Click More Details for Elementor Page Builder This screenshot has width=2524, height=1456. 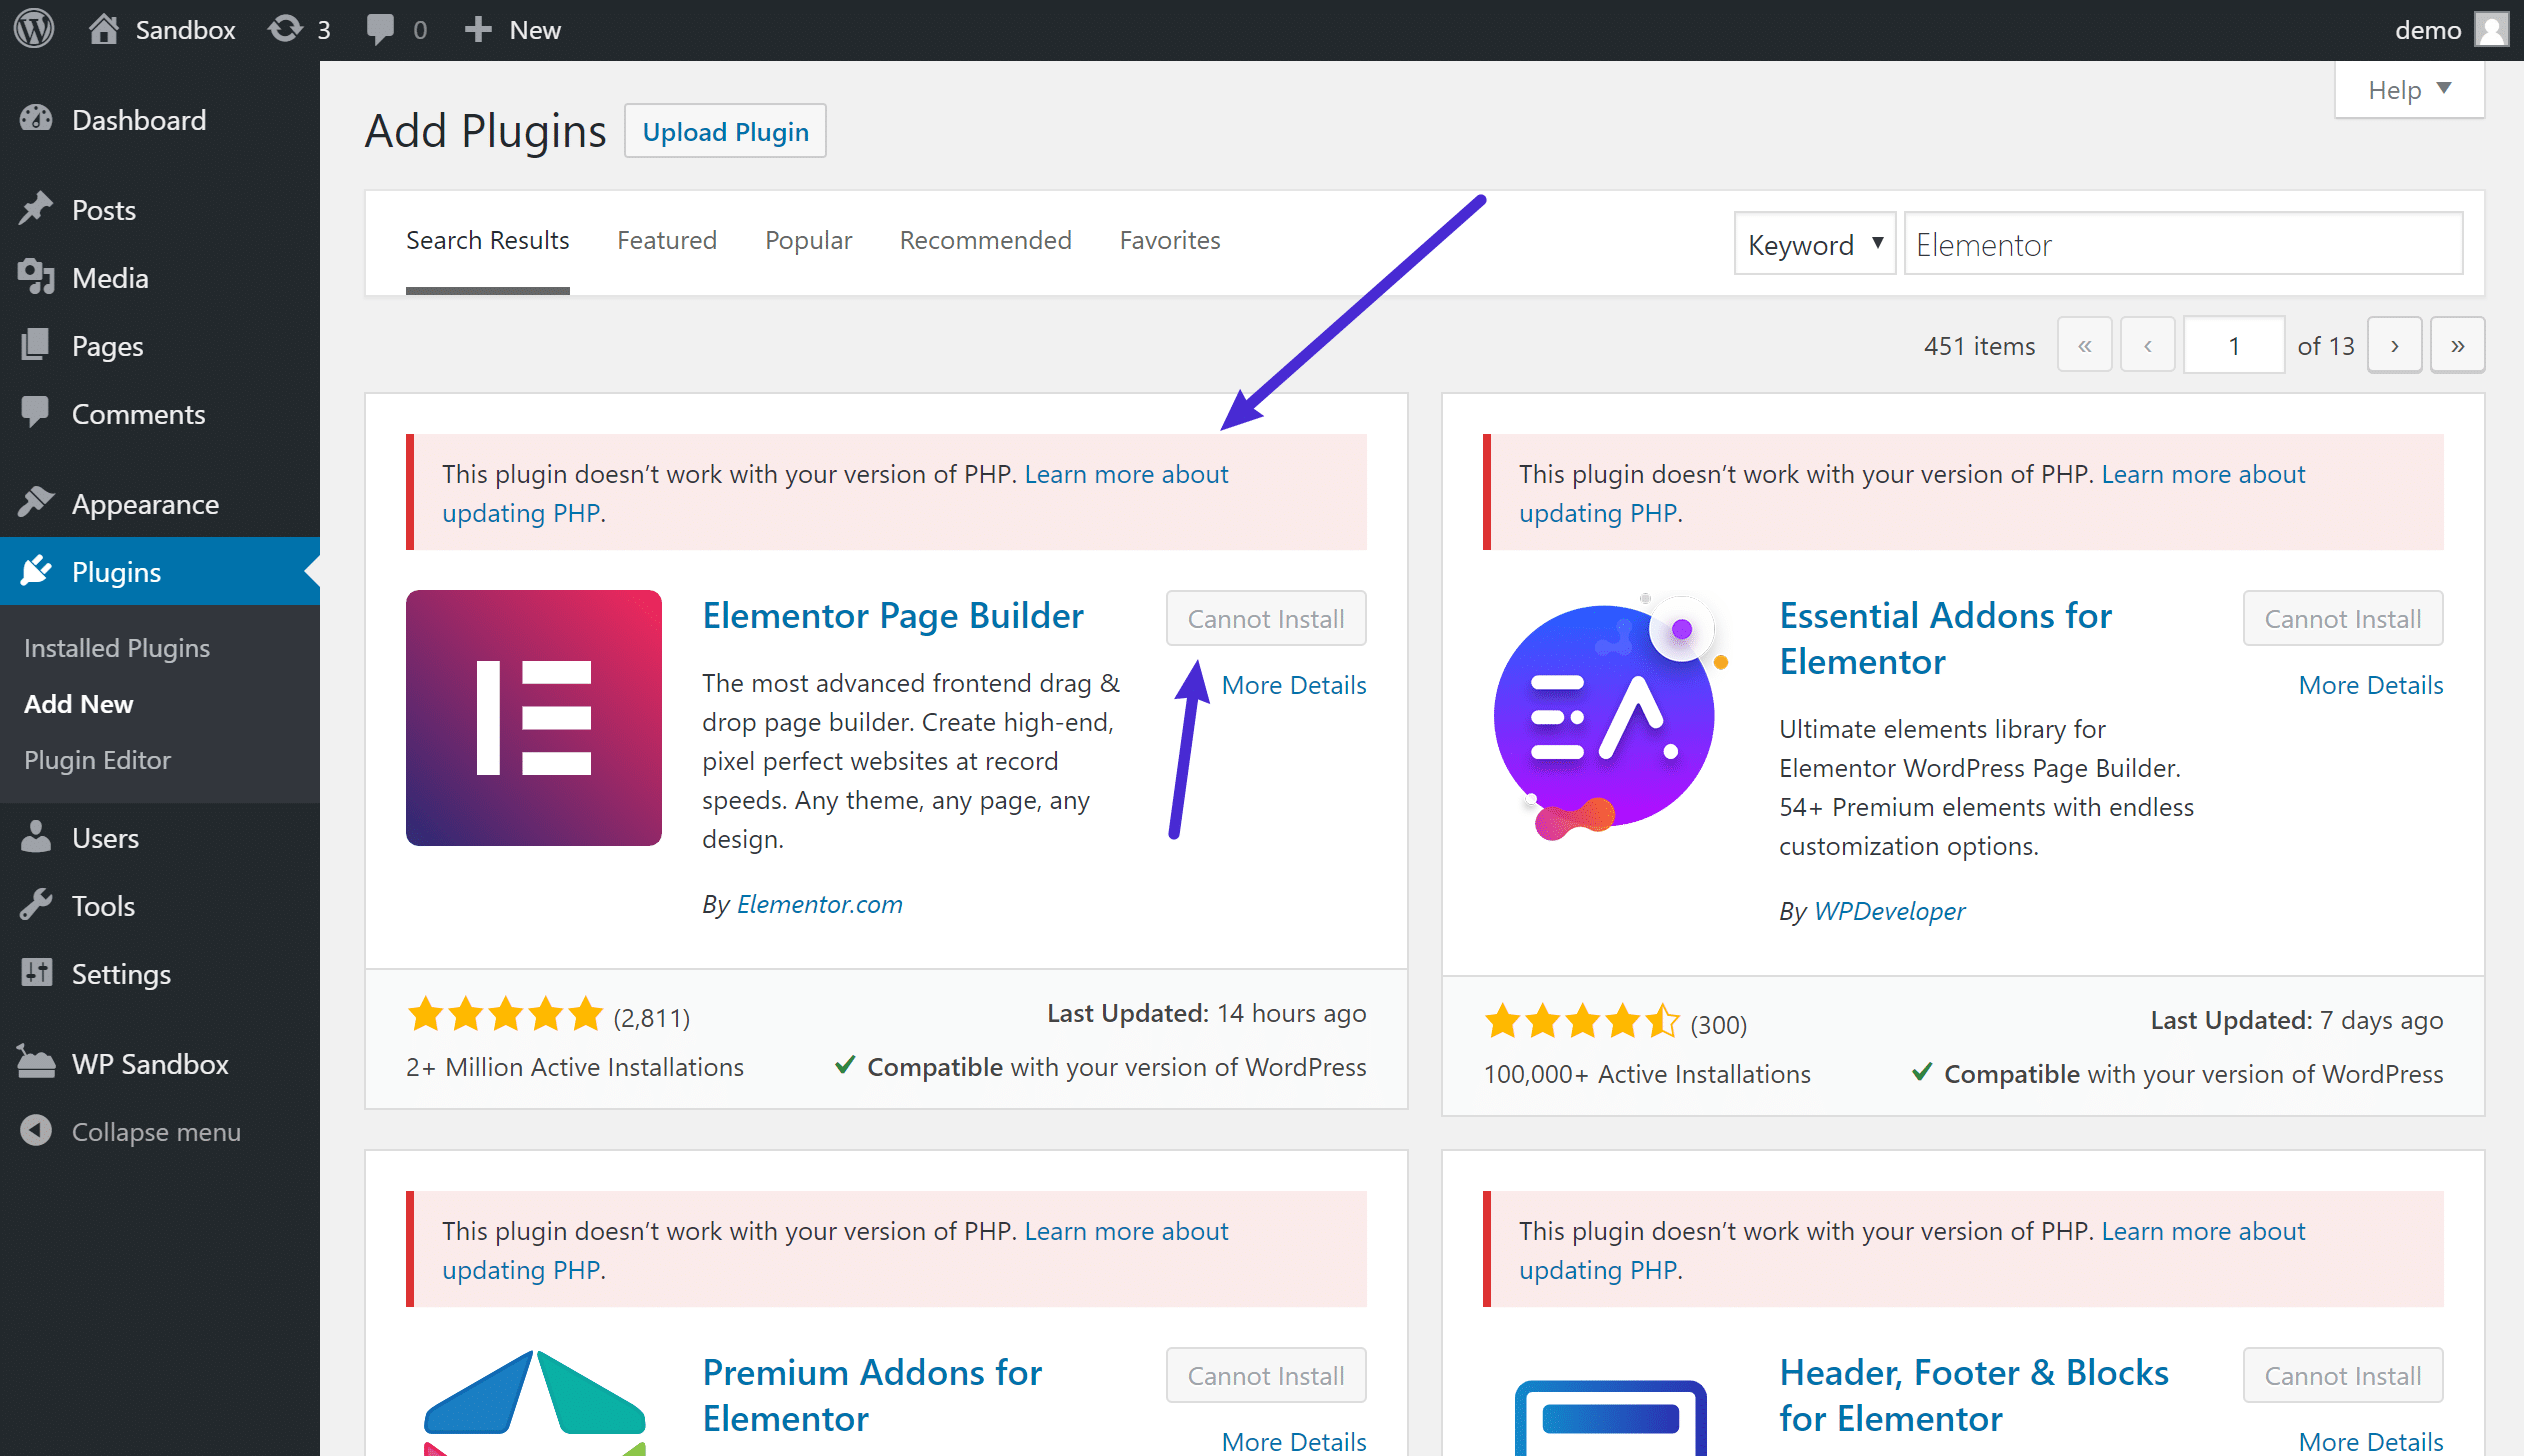pos(1291,685)
